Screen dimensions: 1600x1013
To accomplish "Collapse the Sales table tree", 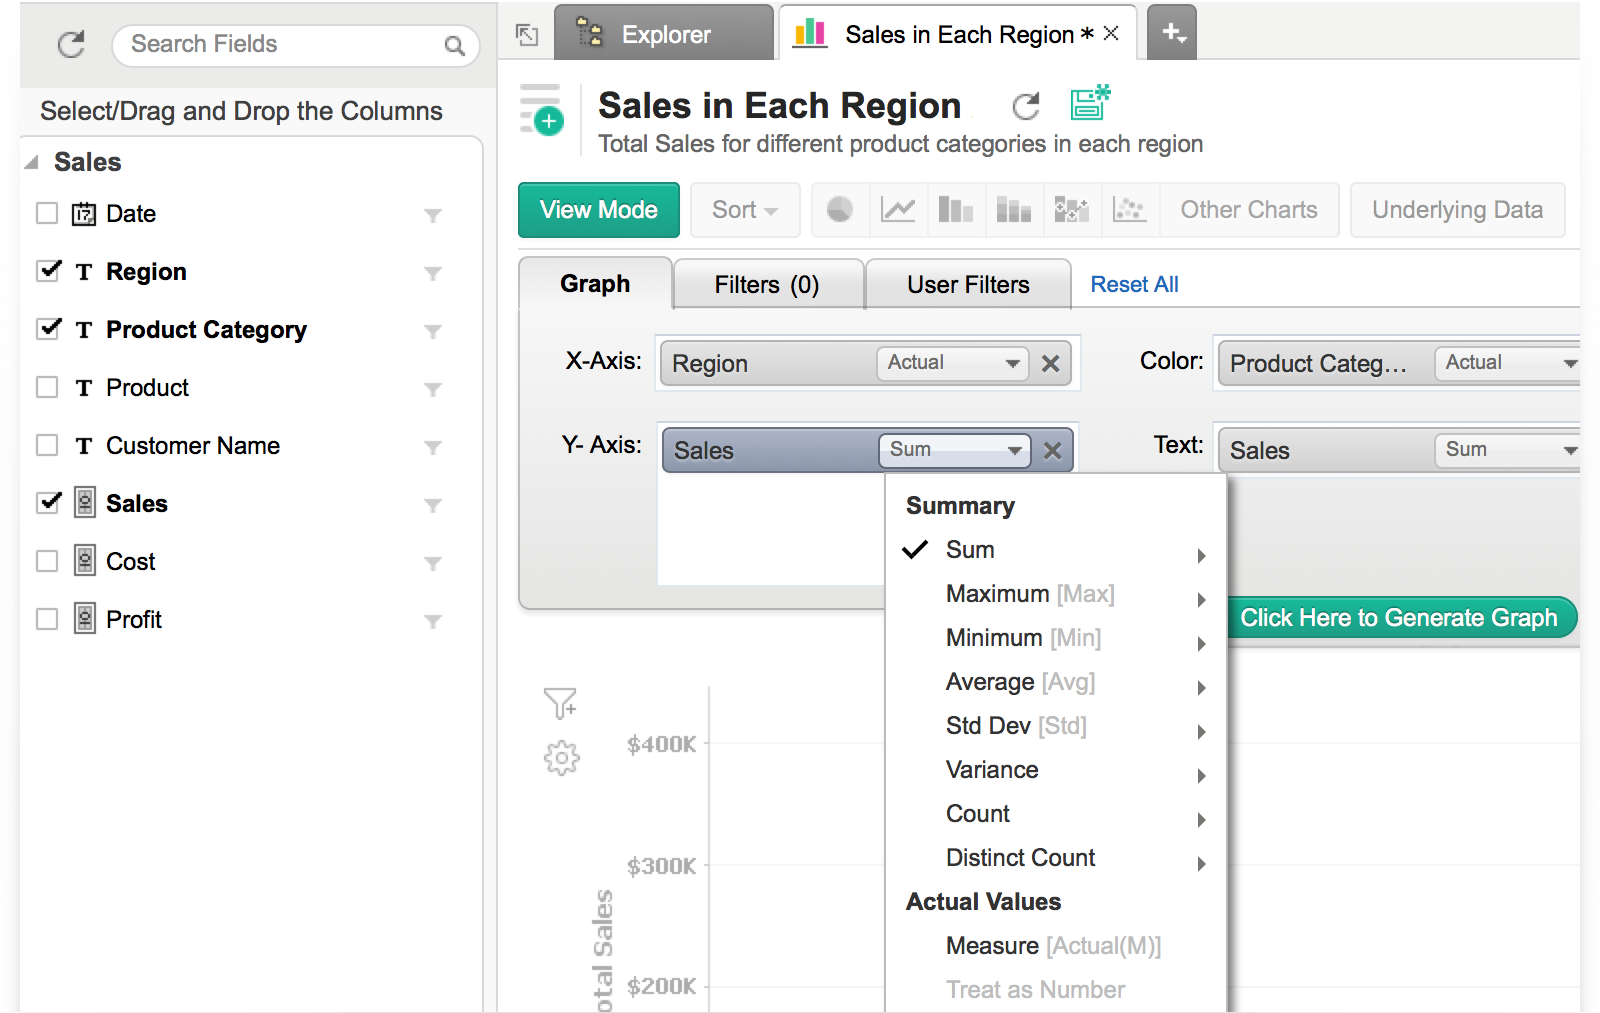I will 32,162.
